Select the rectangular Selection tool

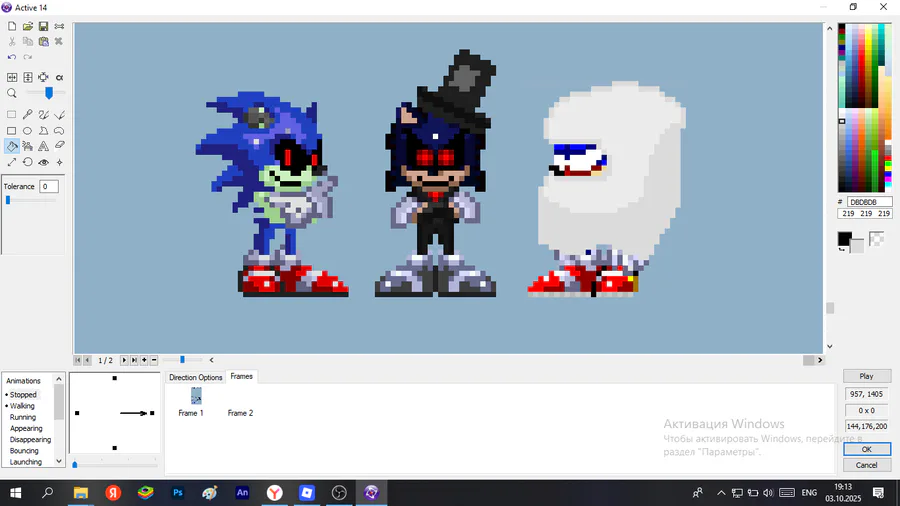tap(11, 115)
